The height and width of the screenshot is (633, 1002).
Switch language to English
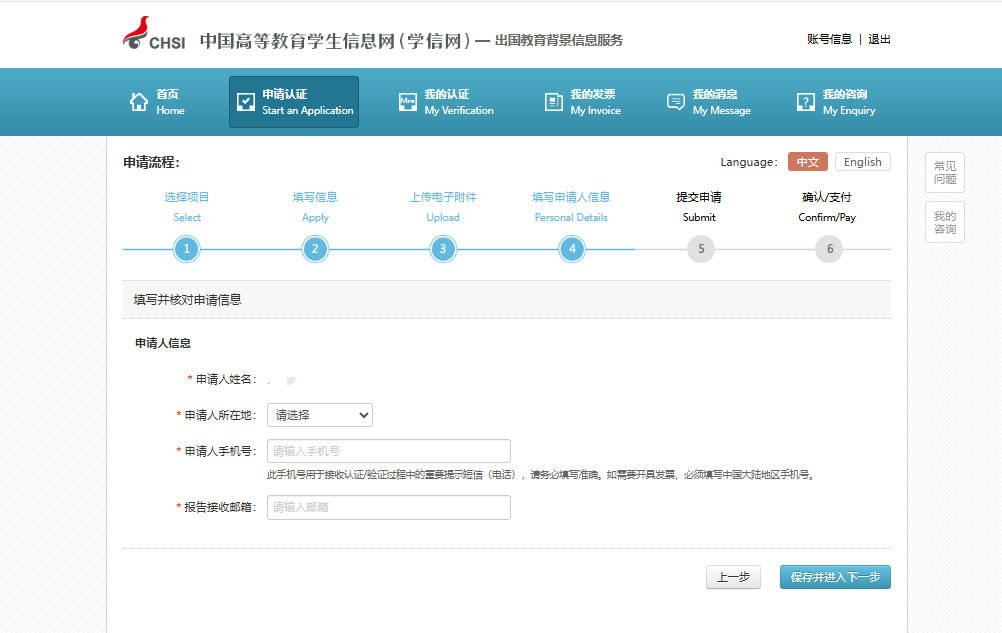862,162
